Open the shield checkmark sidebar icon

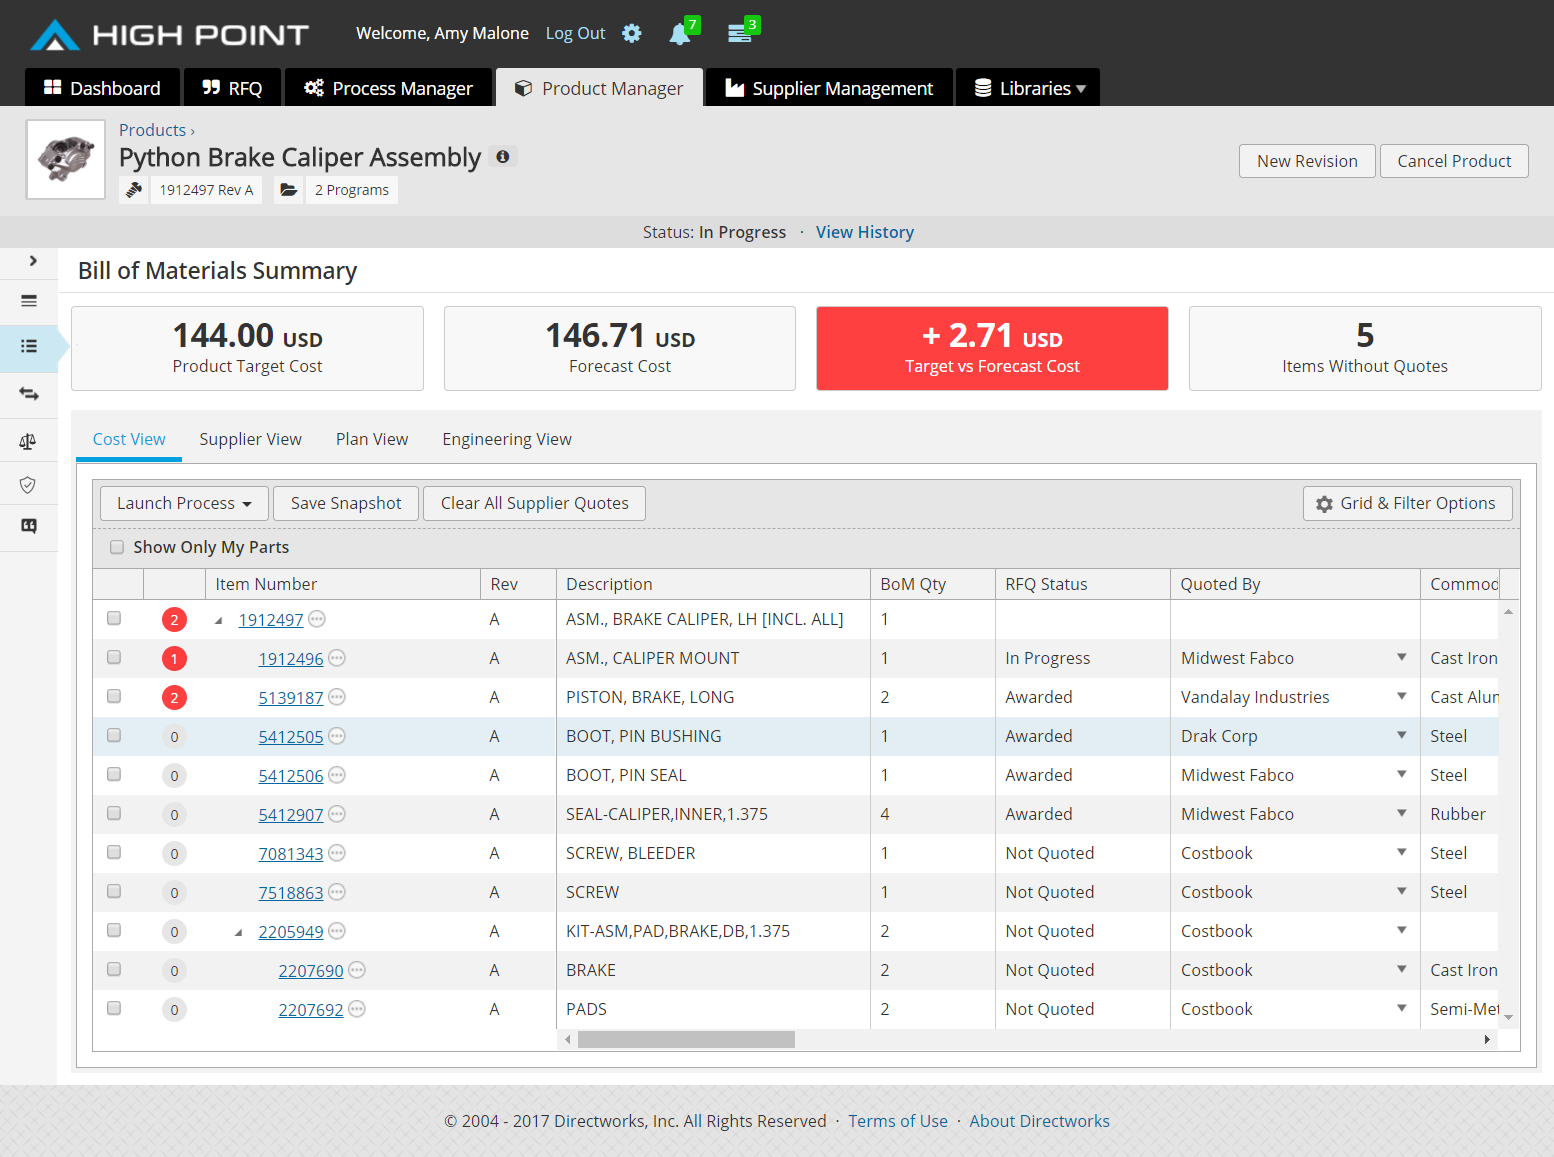(x=28, y=485)
